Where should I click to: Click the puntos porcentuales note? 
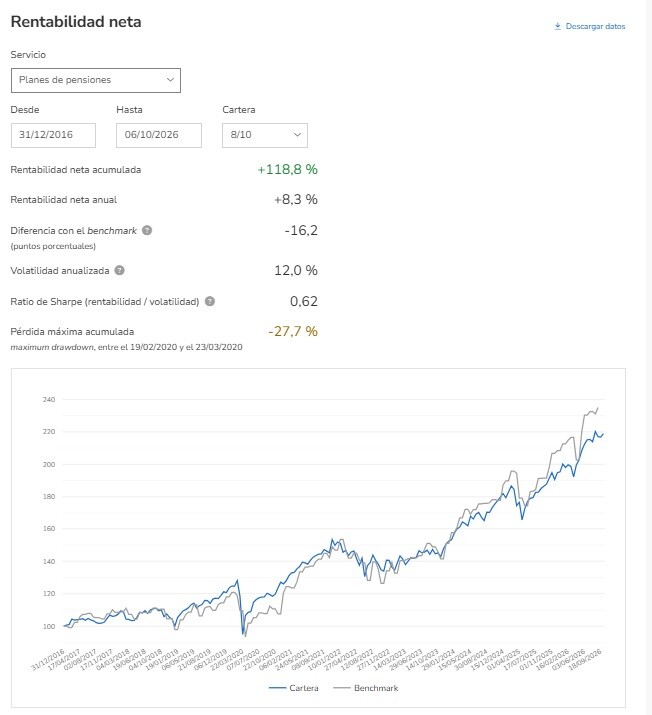[x=53, y=246]
